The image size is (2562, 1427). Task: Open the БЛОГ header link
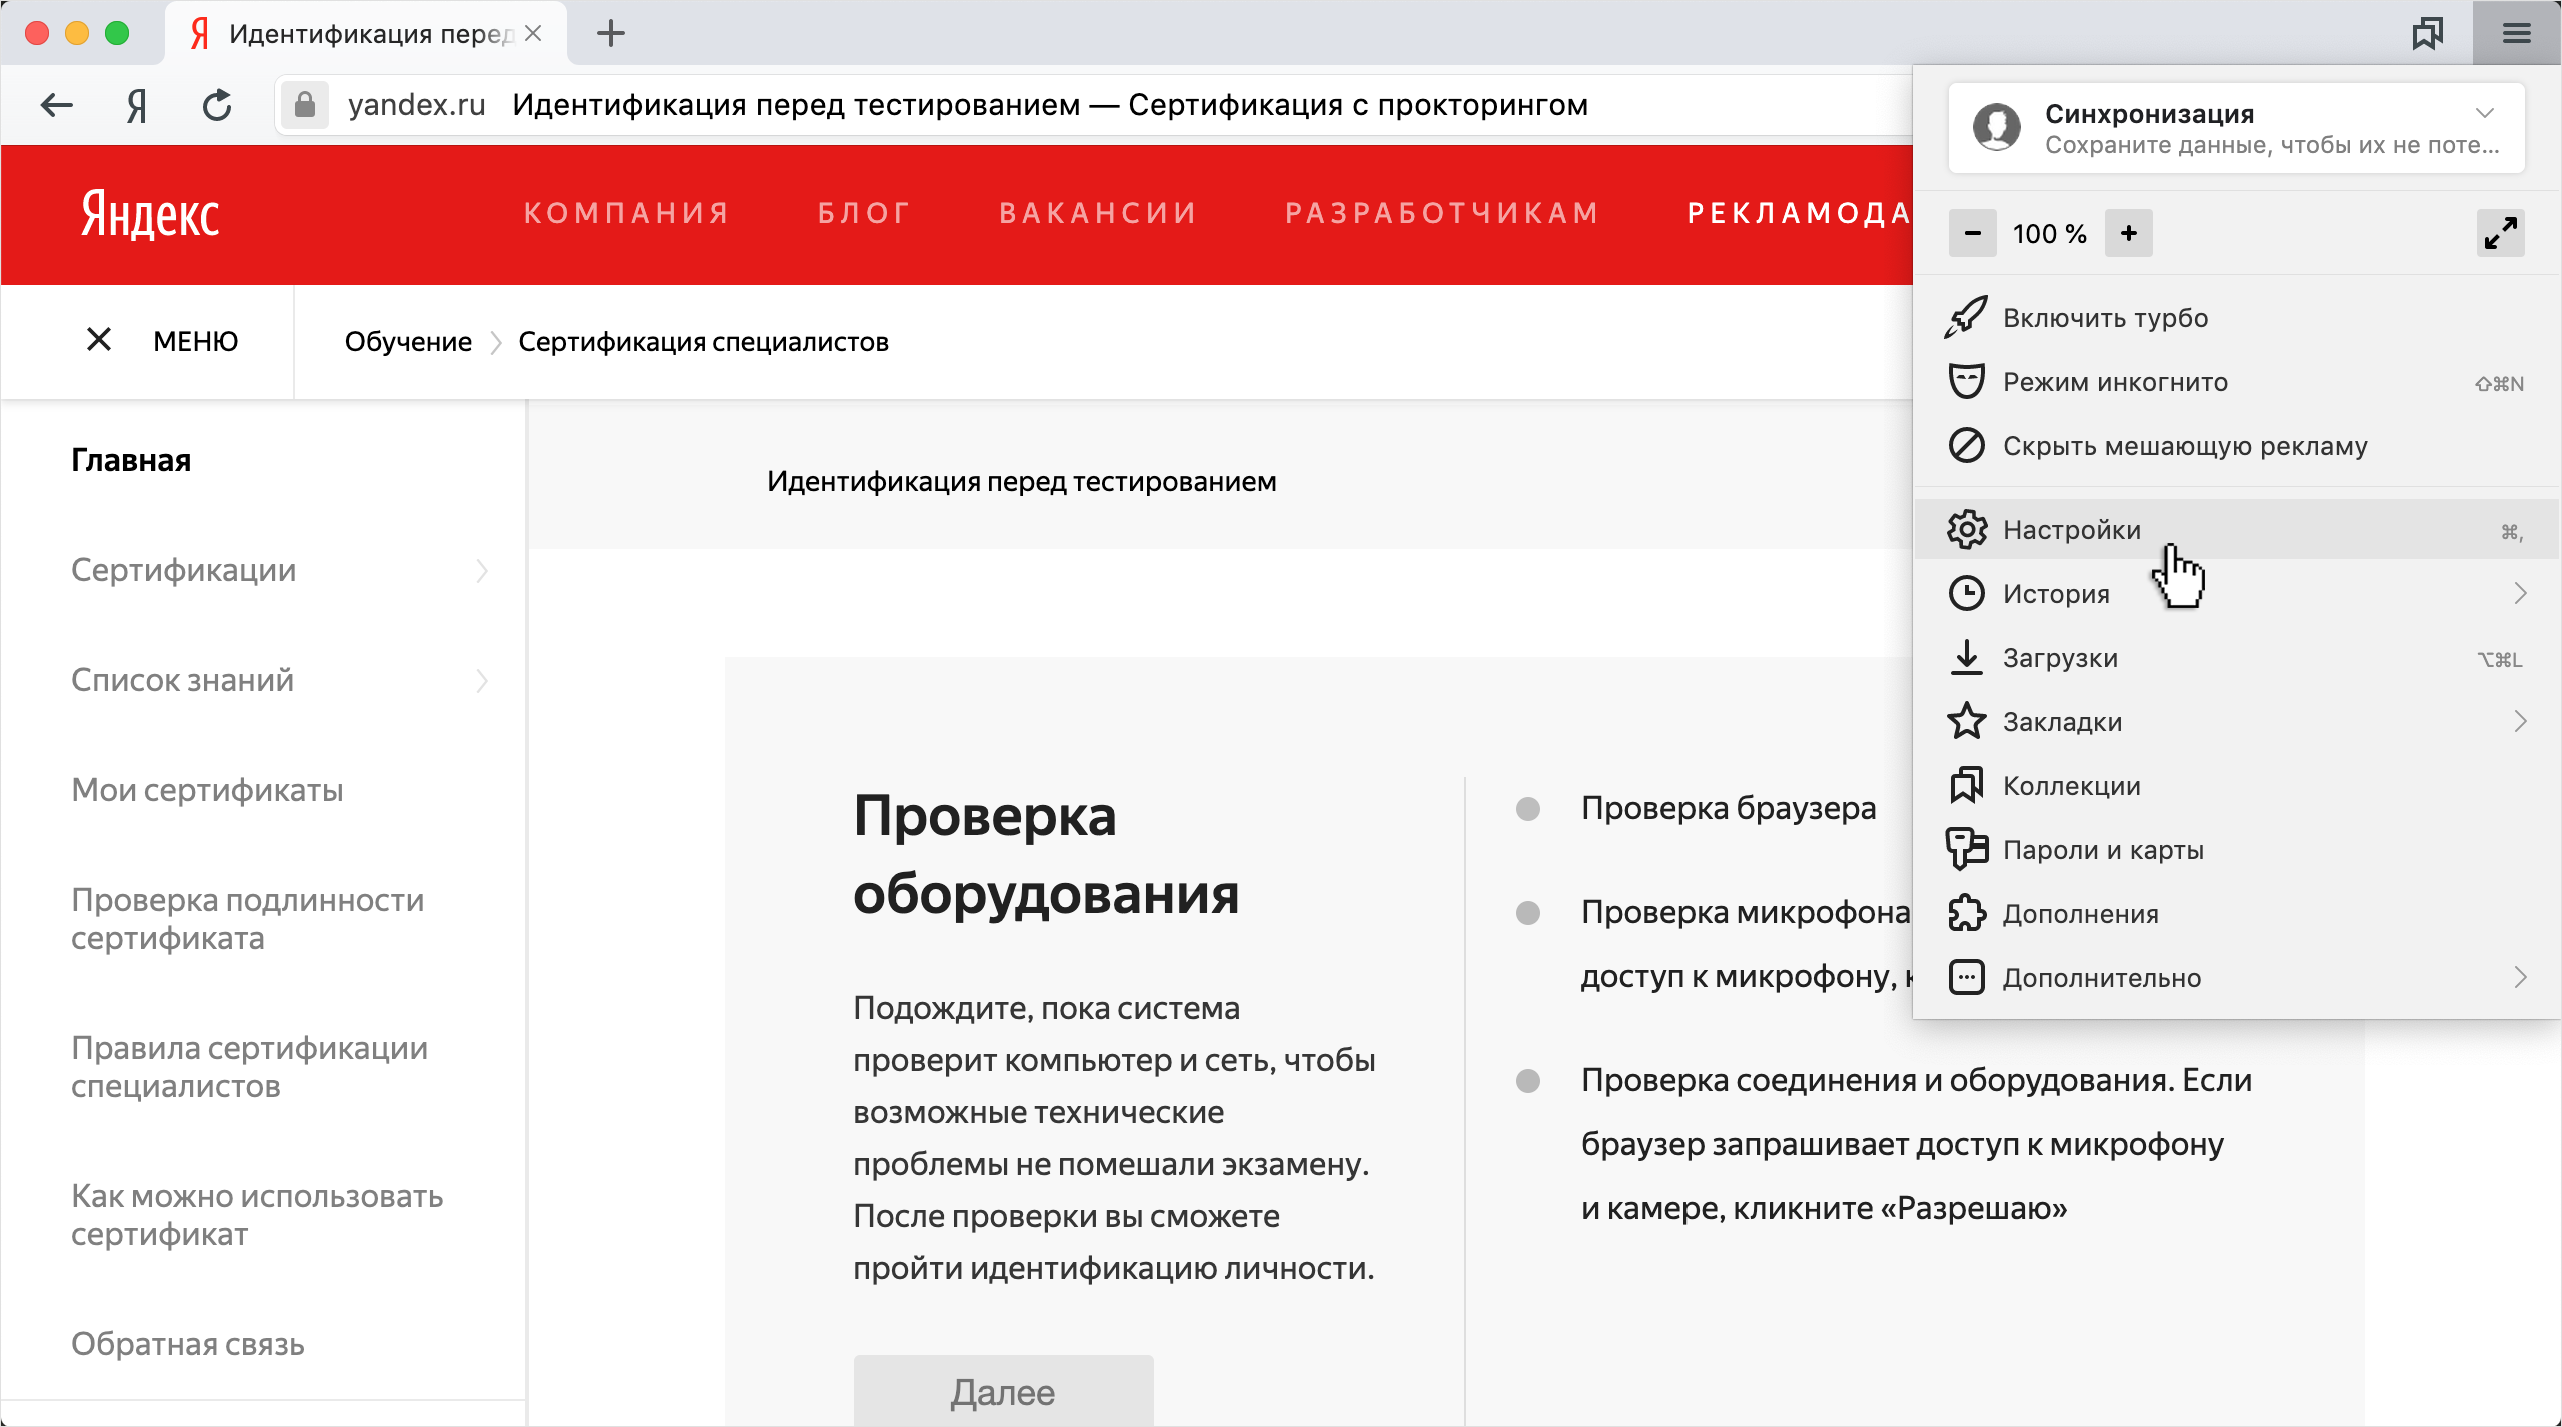[864, 213]
